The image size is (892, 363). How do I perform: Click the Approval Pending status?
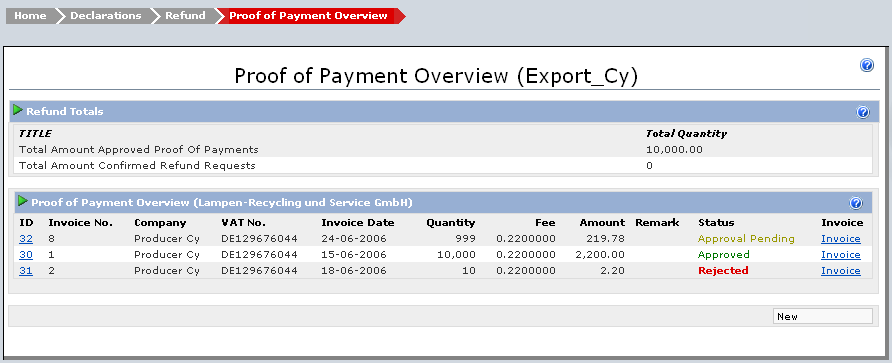click(746, 239)
